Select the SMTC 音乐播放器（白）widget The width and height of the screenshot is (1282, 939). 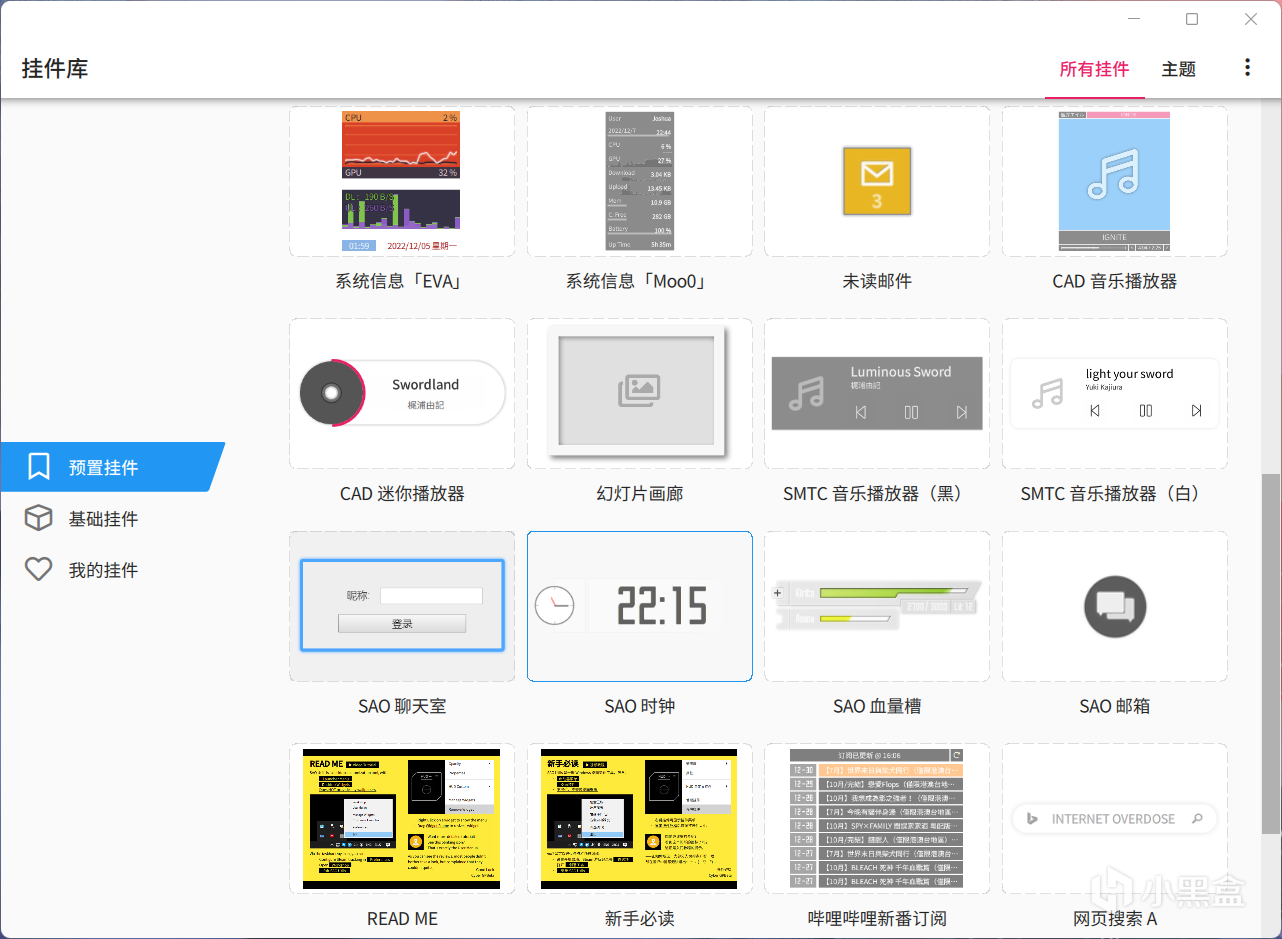(x=1114, y=393)
